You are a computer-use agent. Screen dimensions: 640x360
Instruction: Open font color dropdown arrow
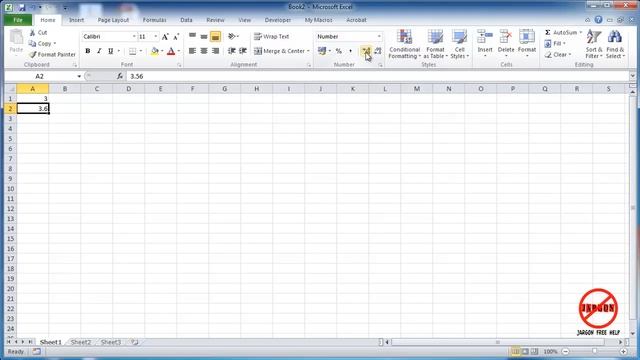pyautogui.click(x=179, y=51)
